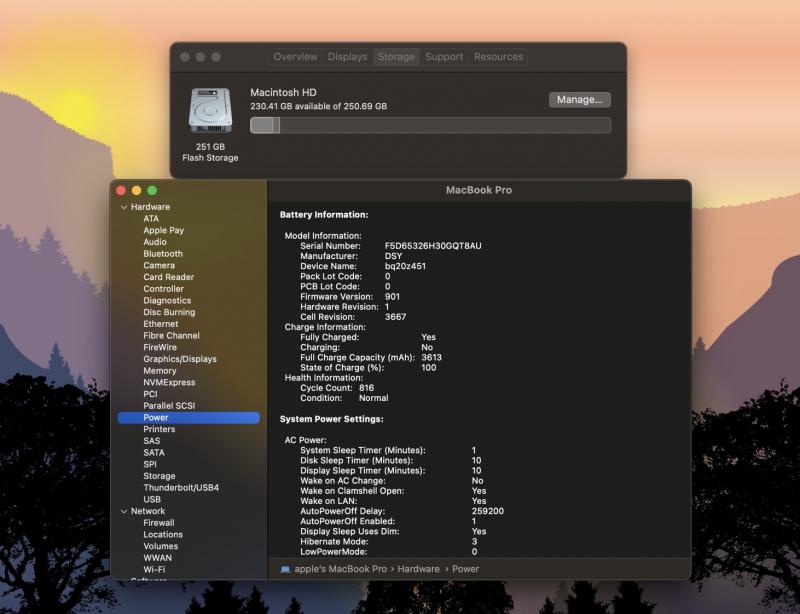Viewport: 800px width, 614px height.
Task: Click '230.41 GB available of 250.69 GB' text
Action: [318, 106]
